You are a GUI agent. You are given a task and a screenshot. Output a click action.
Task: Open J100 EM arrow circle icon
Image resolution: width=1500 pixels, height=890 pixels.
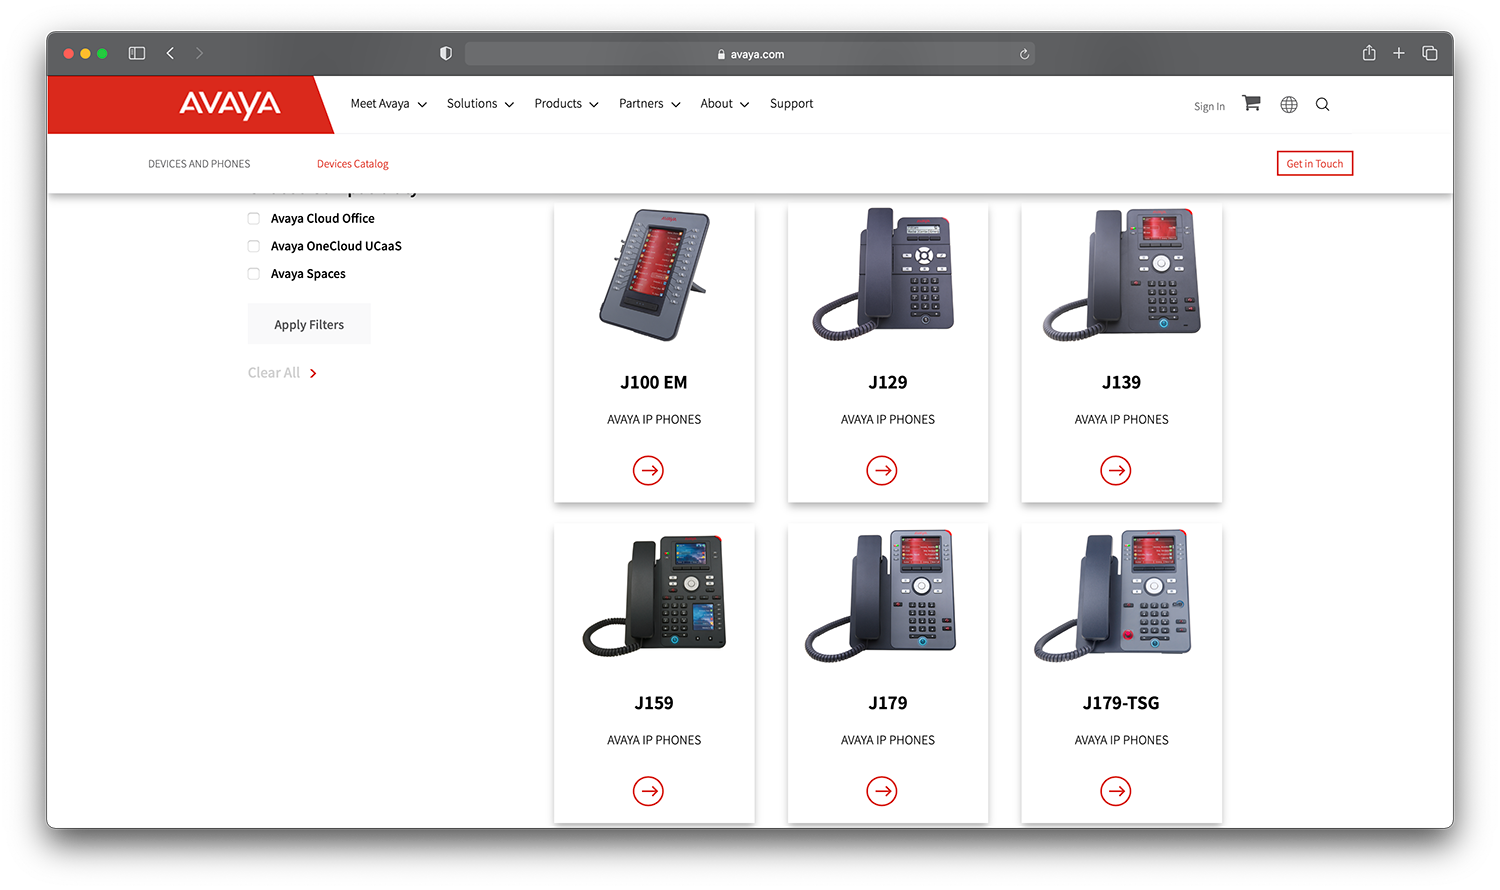[x=648, y=470]
